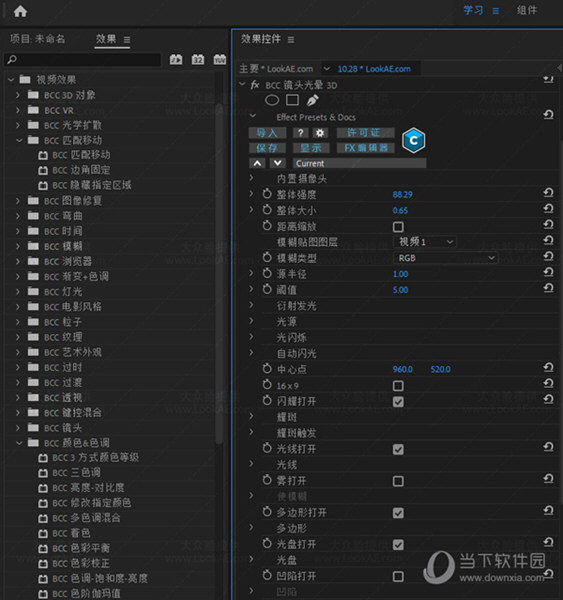Open the FX 编辑器 button
563x600 pixels.
tap(365, 148)
